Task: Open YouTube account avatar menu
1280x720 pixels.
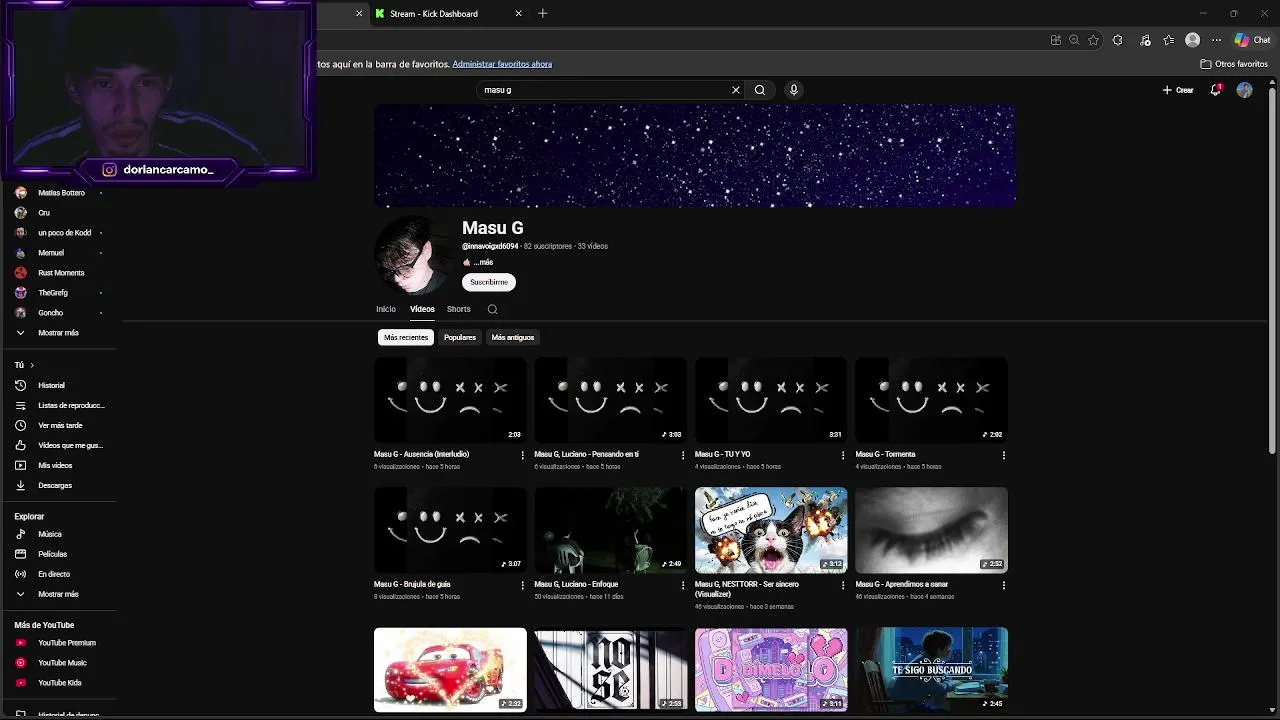Action: (1244, 90)
